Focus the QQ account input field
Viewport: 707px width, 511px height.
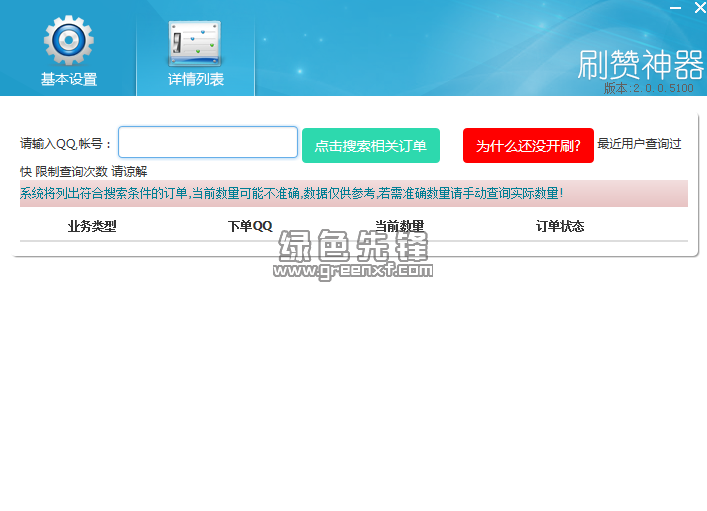(x=208, y=142)
